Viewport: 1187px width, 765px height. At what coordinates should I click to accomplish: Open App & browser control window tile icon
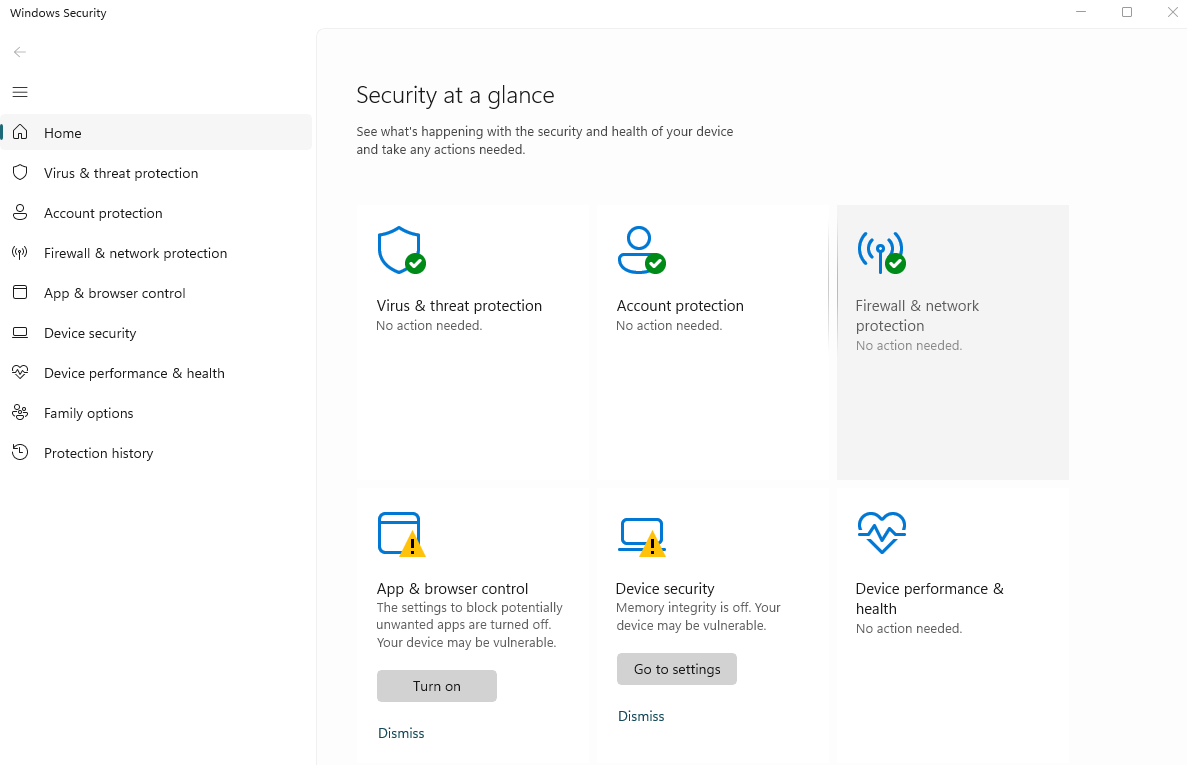[x=400, y=534]
